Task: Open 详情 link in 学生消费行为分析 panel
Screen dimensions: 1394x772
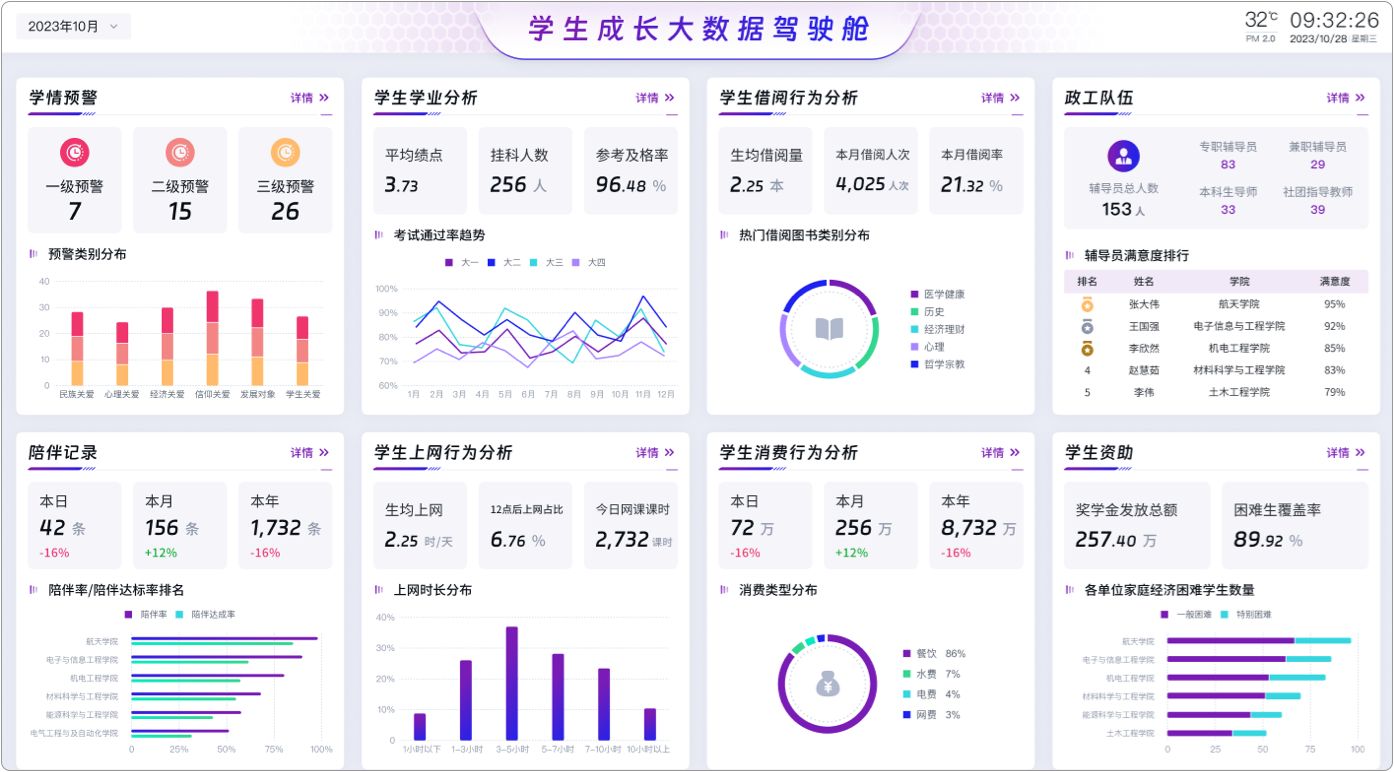Action: coord(1000,453)
